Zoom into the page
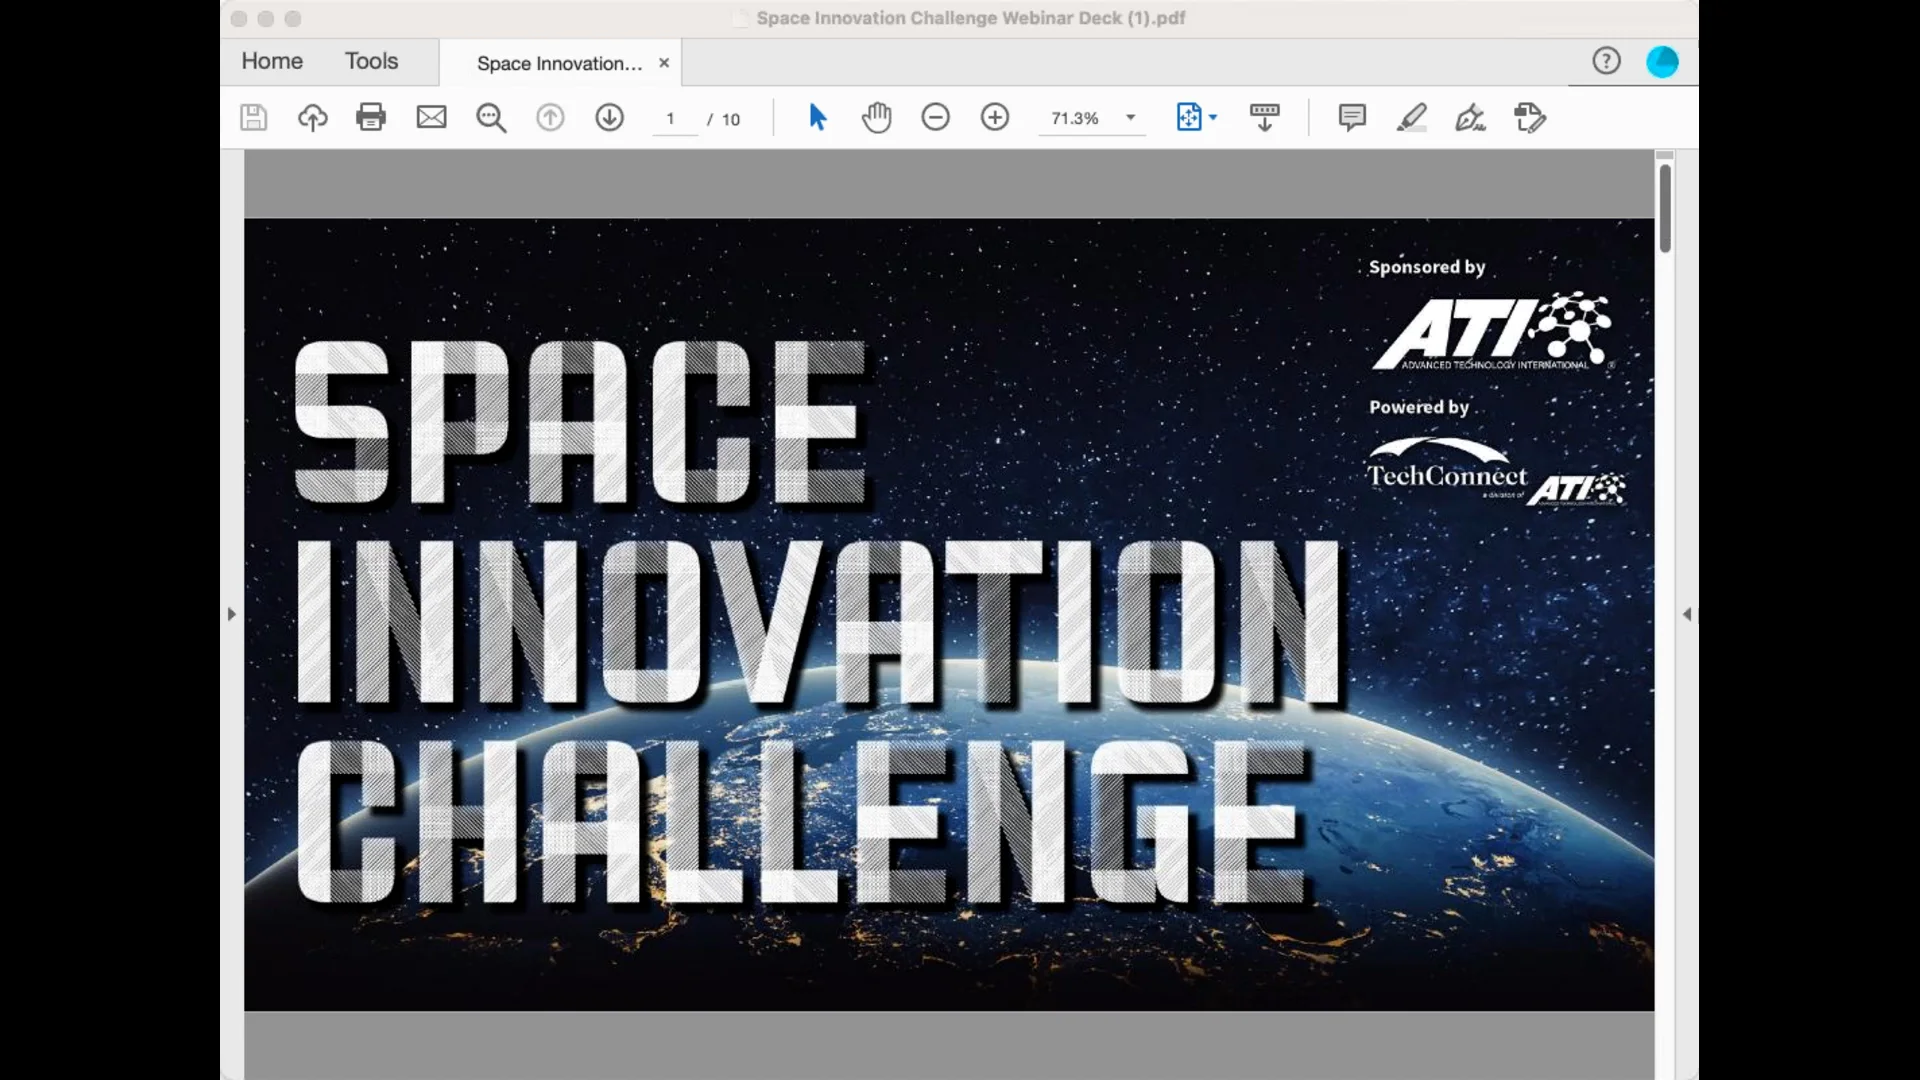1920x1080 pixels. pos(996,117)
